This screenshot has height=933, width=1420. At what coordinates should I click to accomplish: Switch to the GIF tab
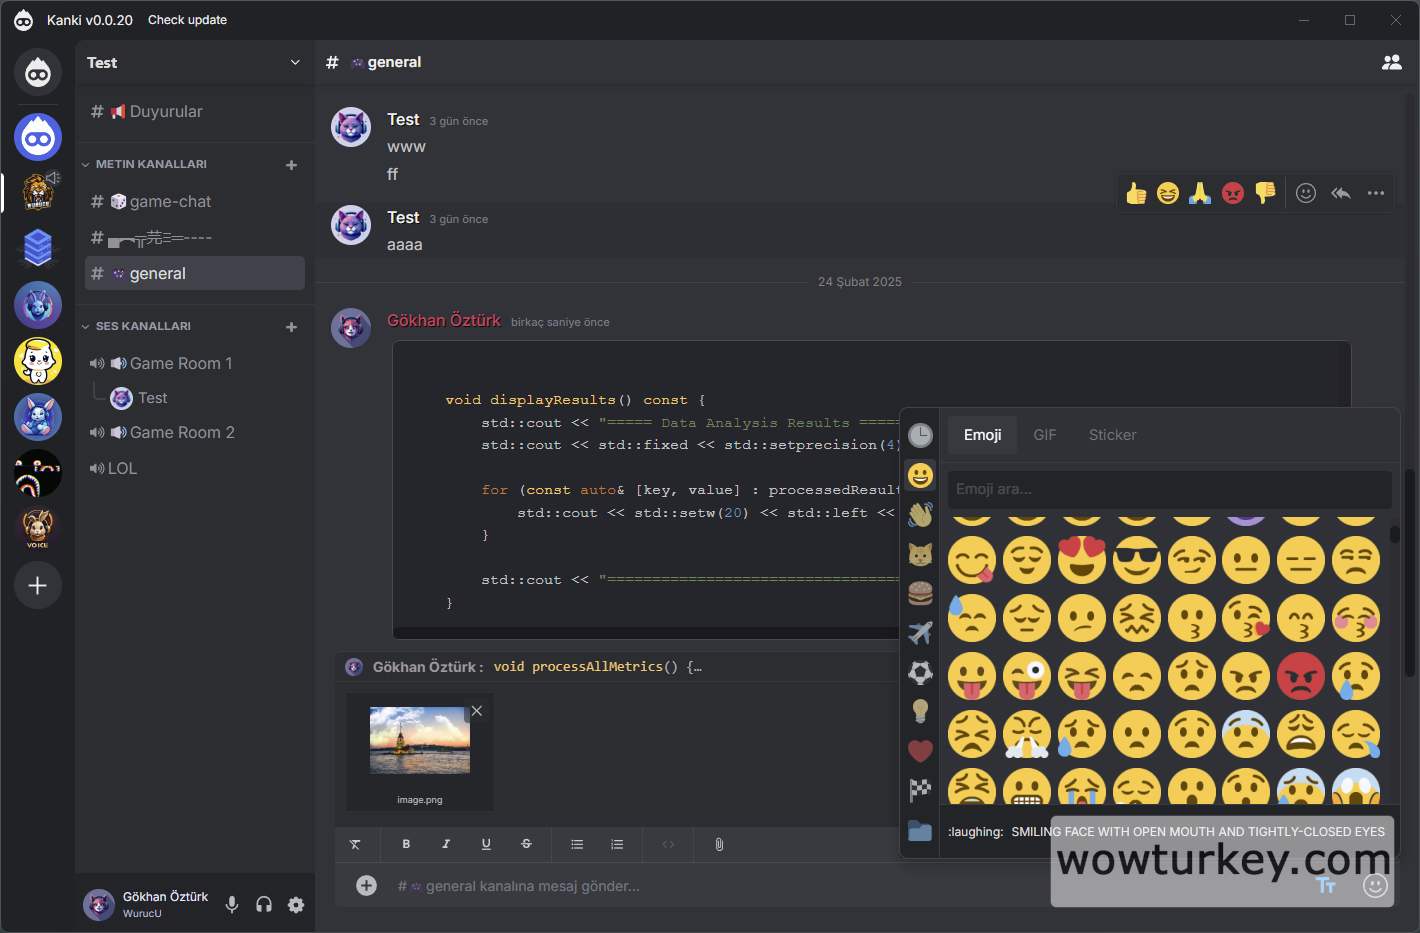coord(1044,435)
